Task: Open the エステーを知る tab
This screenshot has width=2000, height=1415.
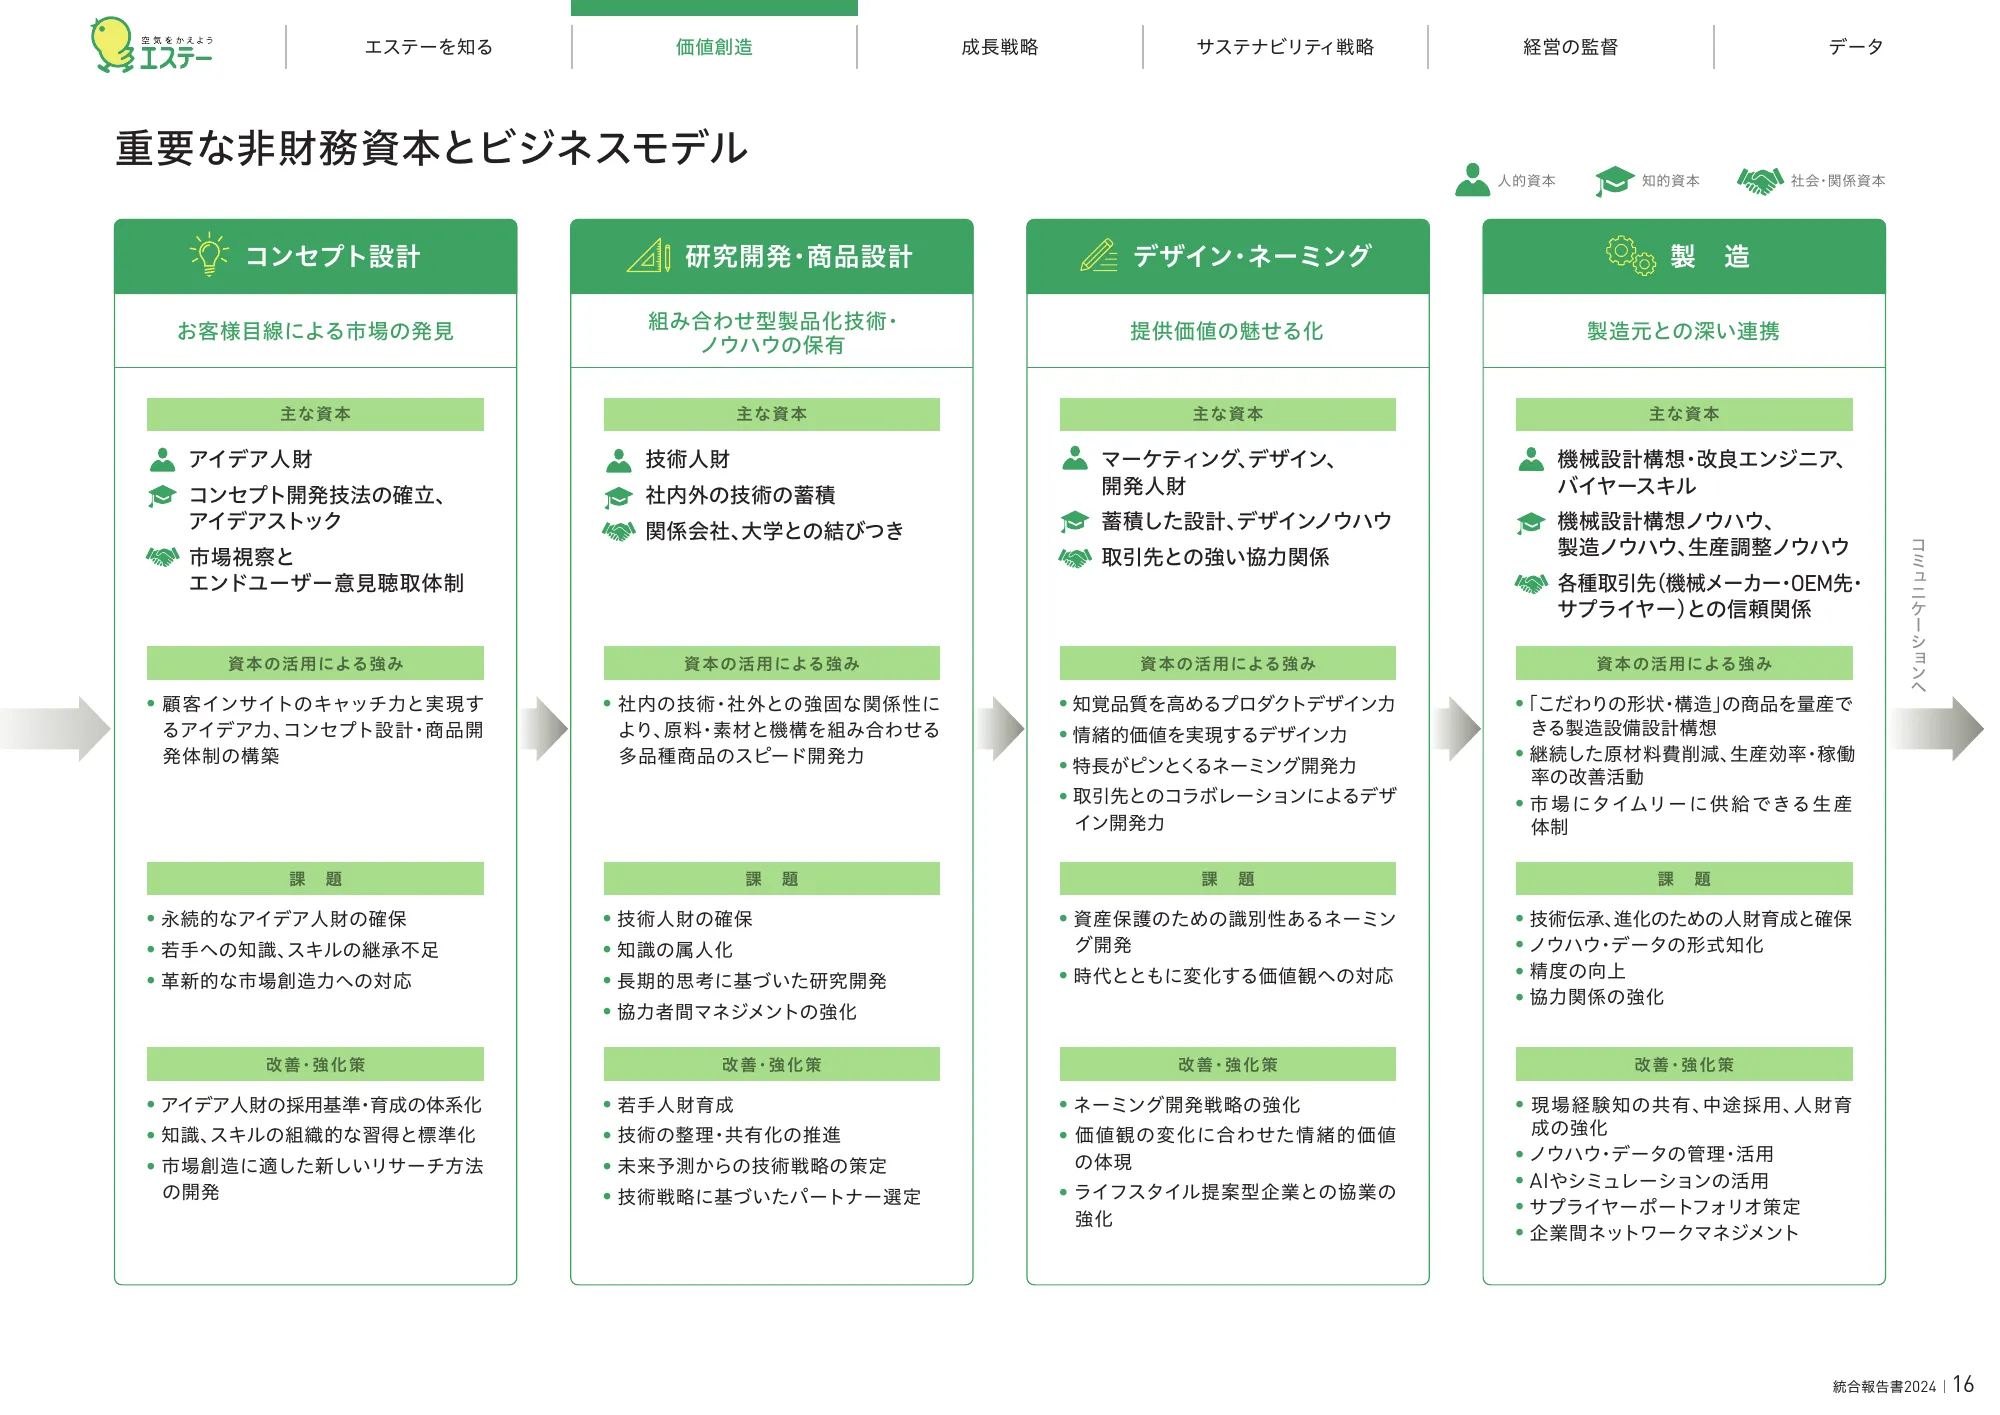Action: tap(429, 47)
